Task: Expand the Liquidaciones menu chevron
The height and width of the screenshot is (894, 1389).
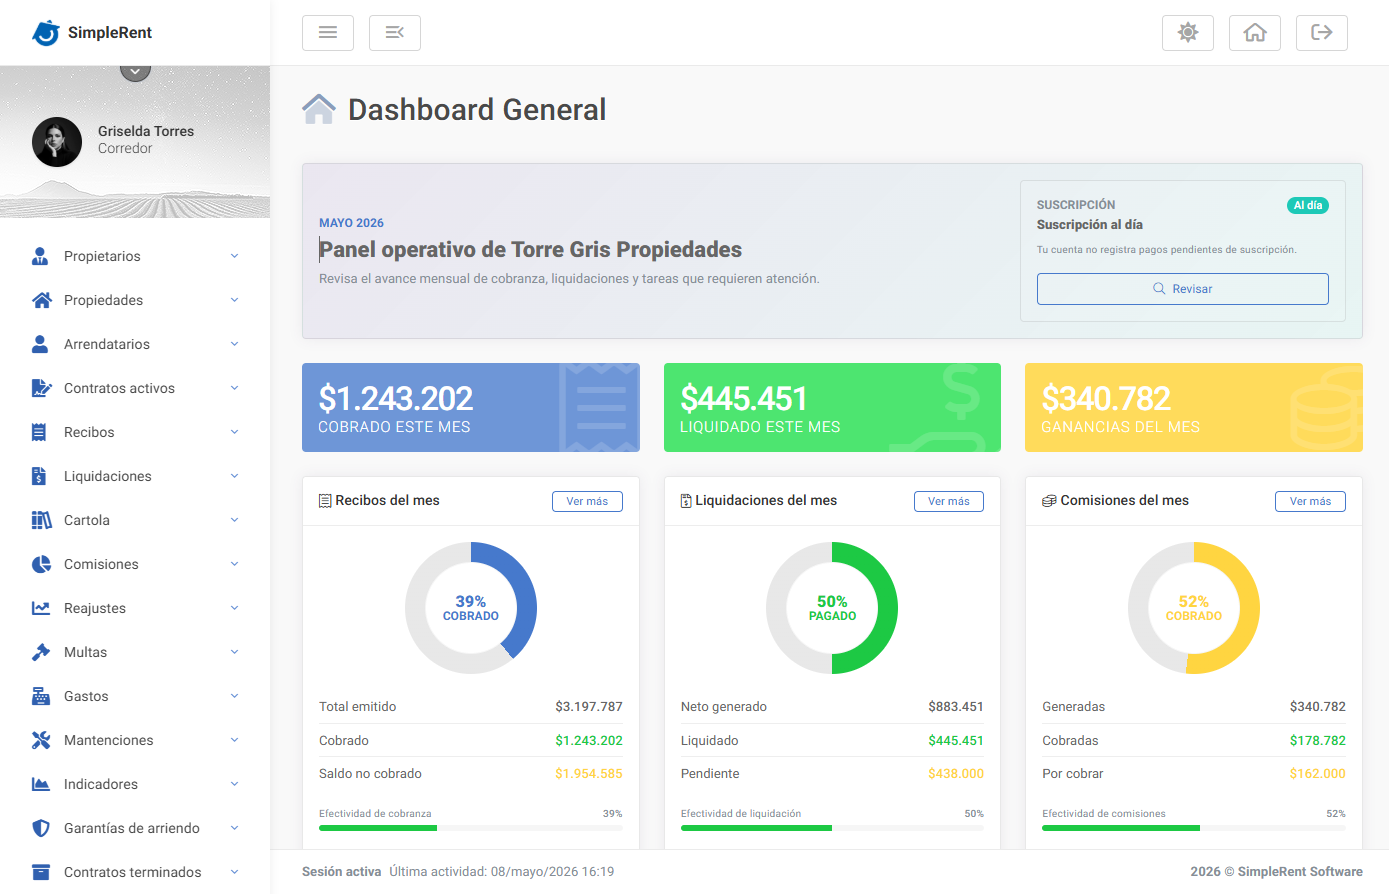Action: pyautogui.click(x=235, y=476)
